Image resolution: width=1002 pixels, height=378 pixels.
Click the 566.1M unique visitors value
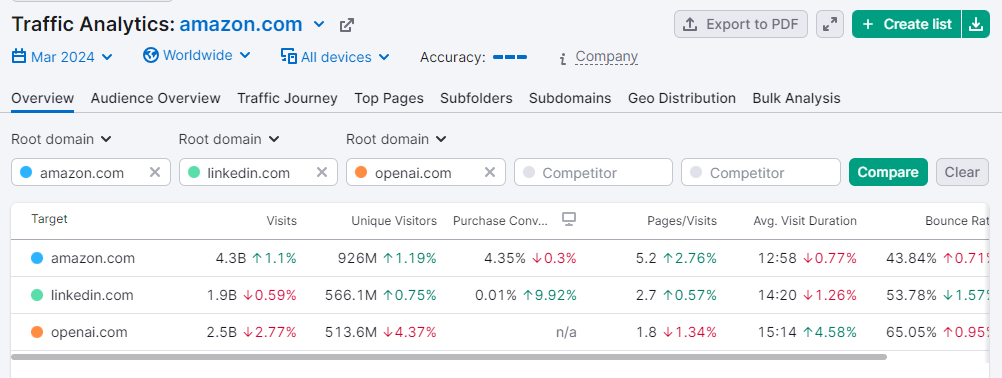pos(352,295)
